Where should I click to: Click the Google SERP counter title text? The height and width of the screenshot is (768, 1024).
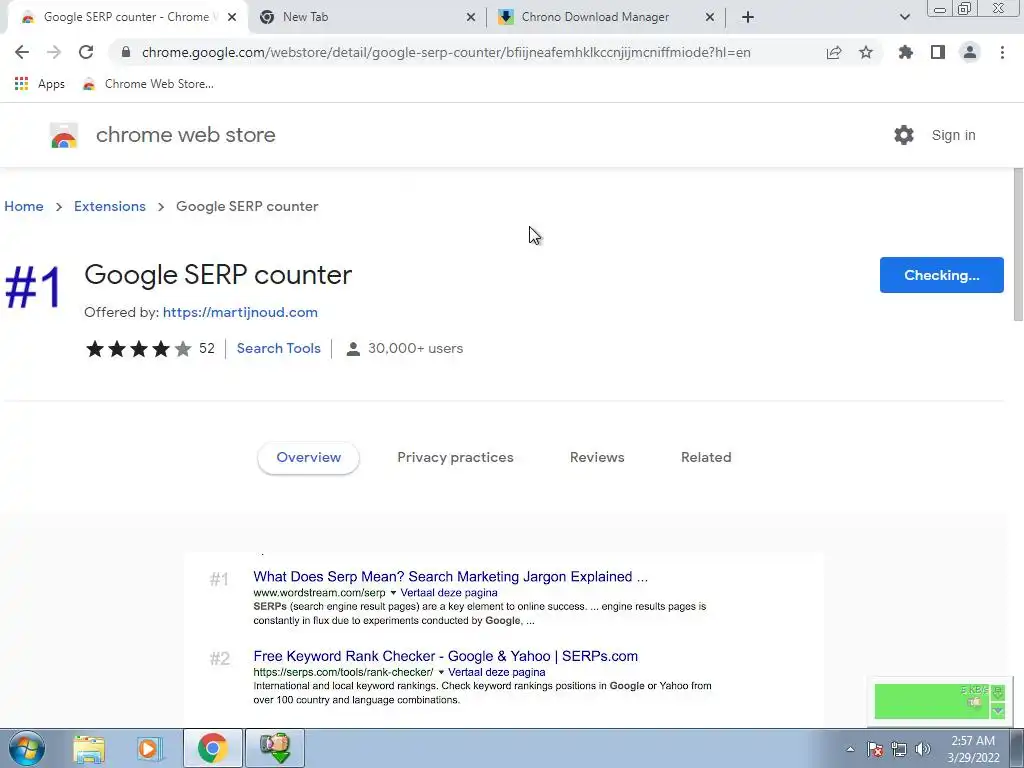pos(217,275)
